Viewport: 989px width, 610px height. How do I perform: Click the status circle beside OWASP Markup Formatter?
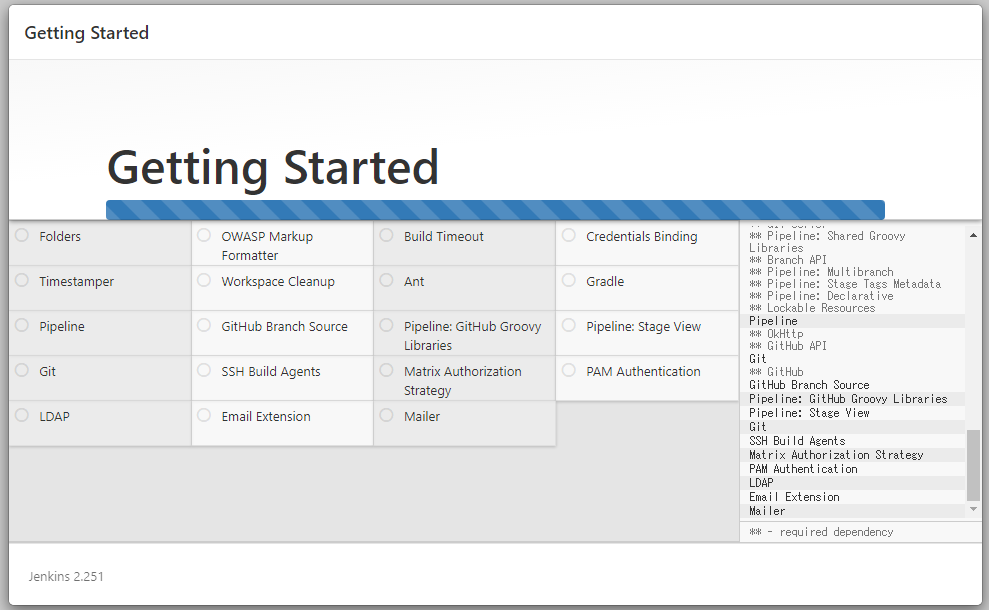(x=204, y=235)
